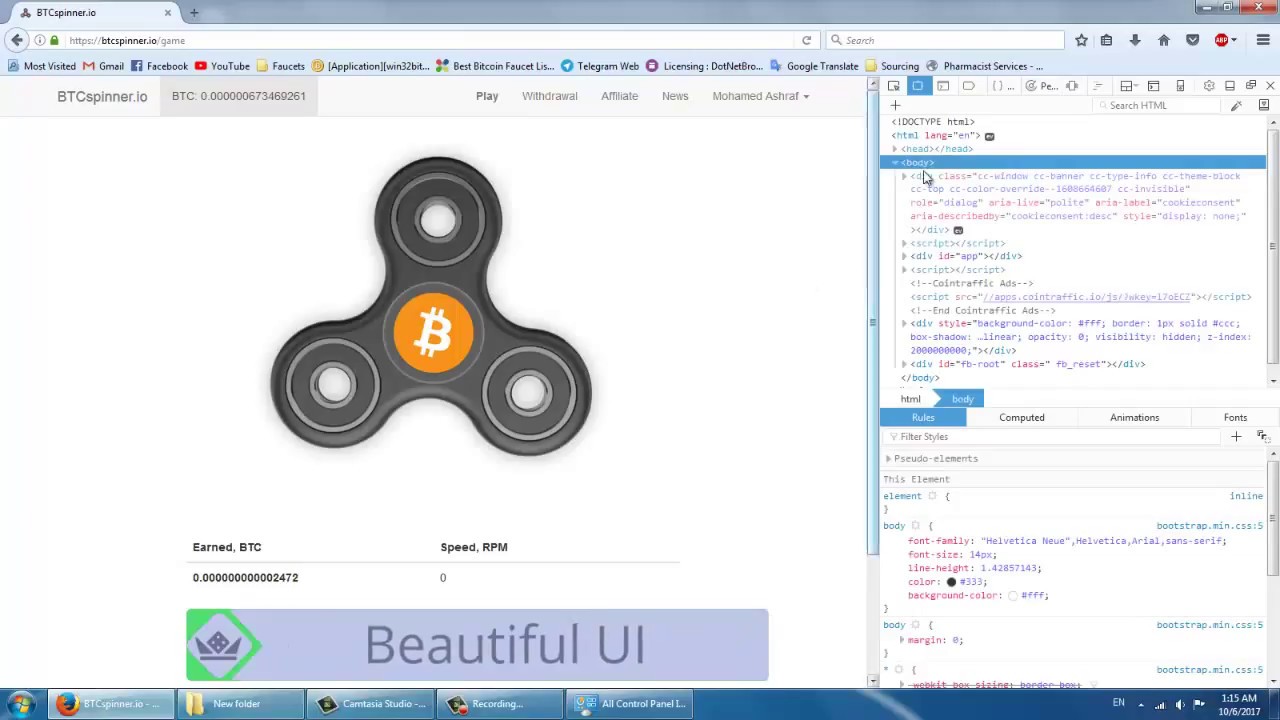
Task: Click the body breadcrumb
Action: click(963, 399)
